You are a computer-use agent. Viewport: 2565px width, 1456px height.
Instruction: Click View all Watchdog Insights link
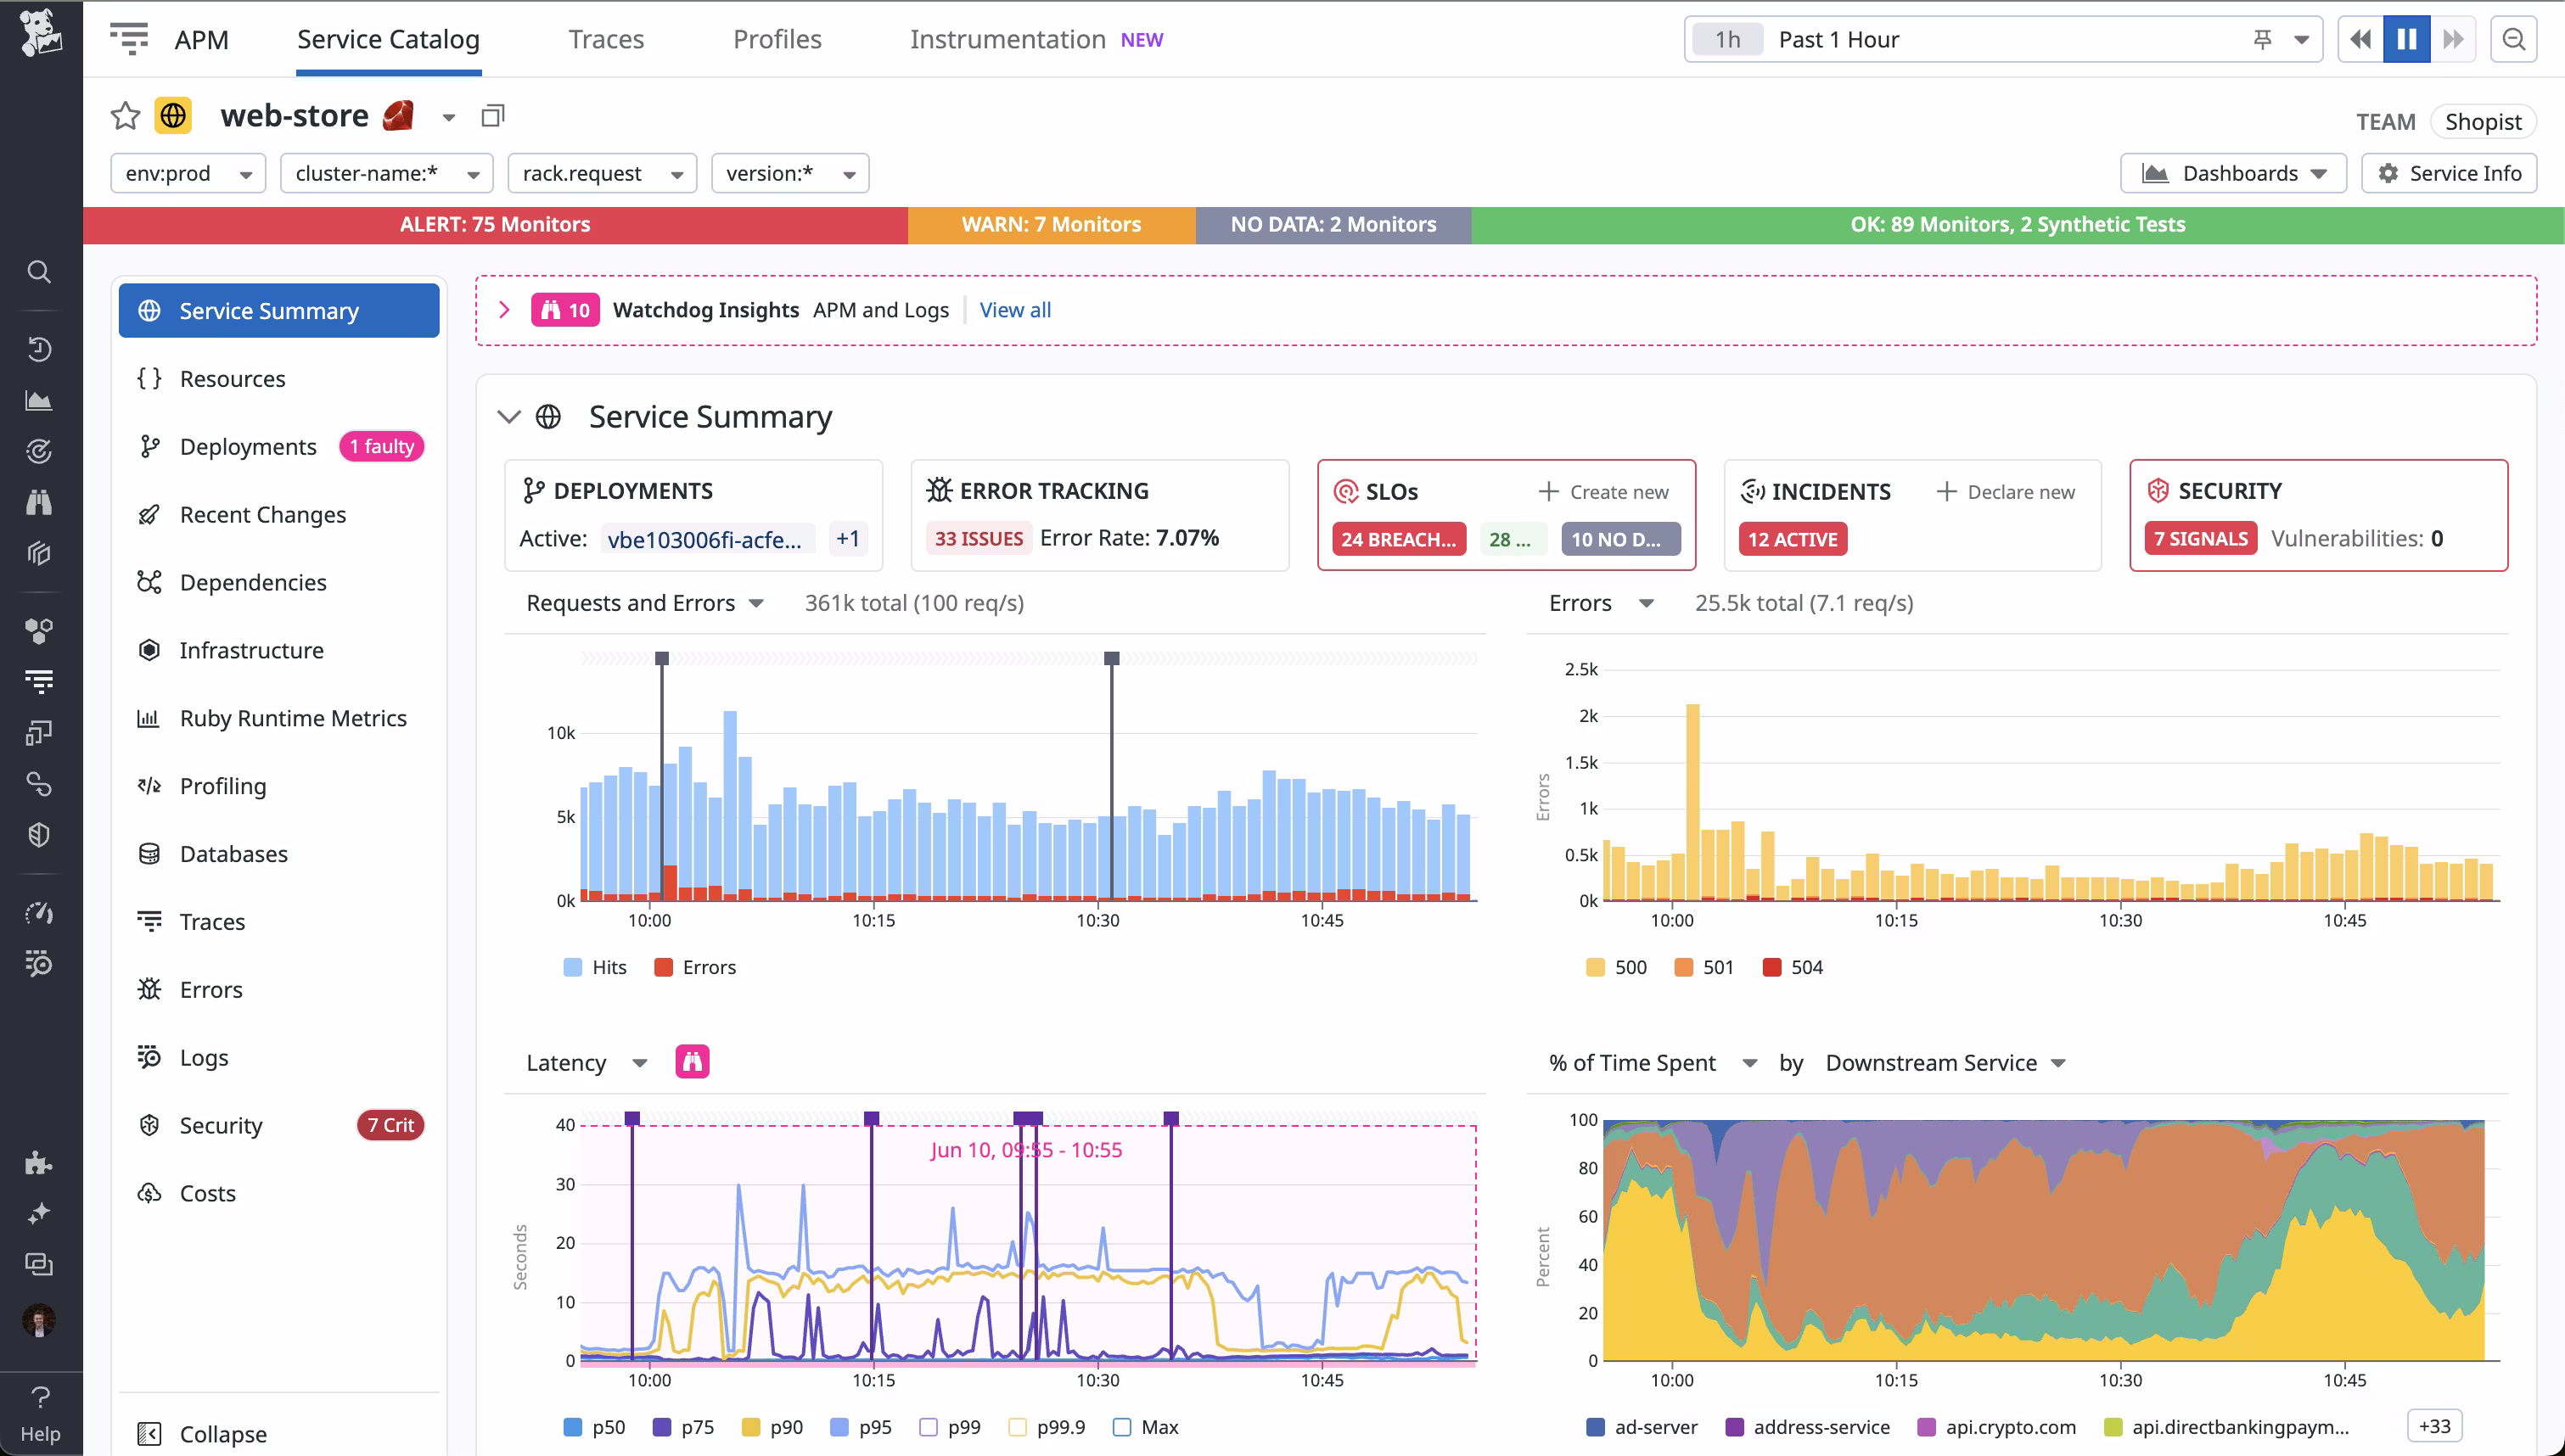(1014, 310)
